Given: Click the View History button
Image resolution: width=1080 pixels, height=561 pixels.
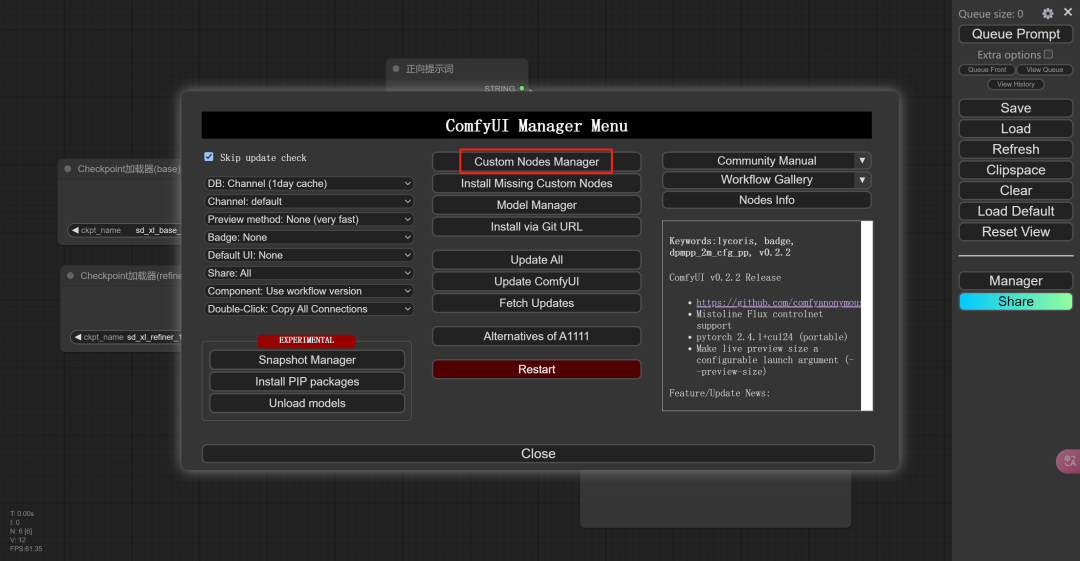Looking at the screenshot, I should (1016, 84).
